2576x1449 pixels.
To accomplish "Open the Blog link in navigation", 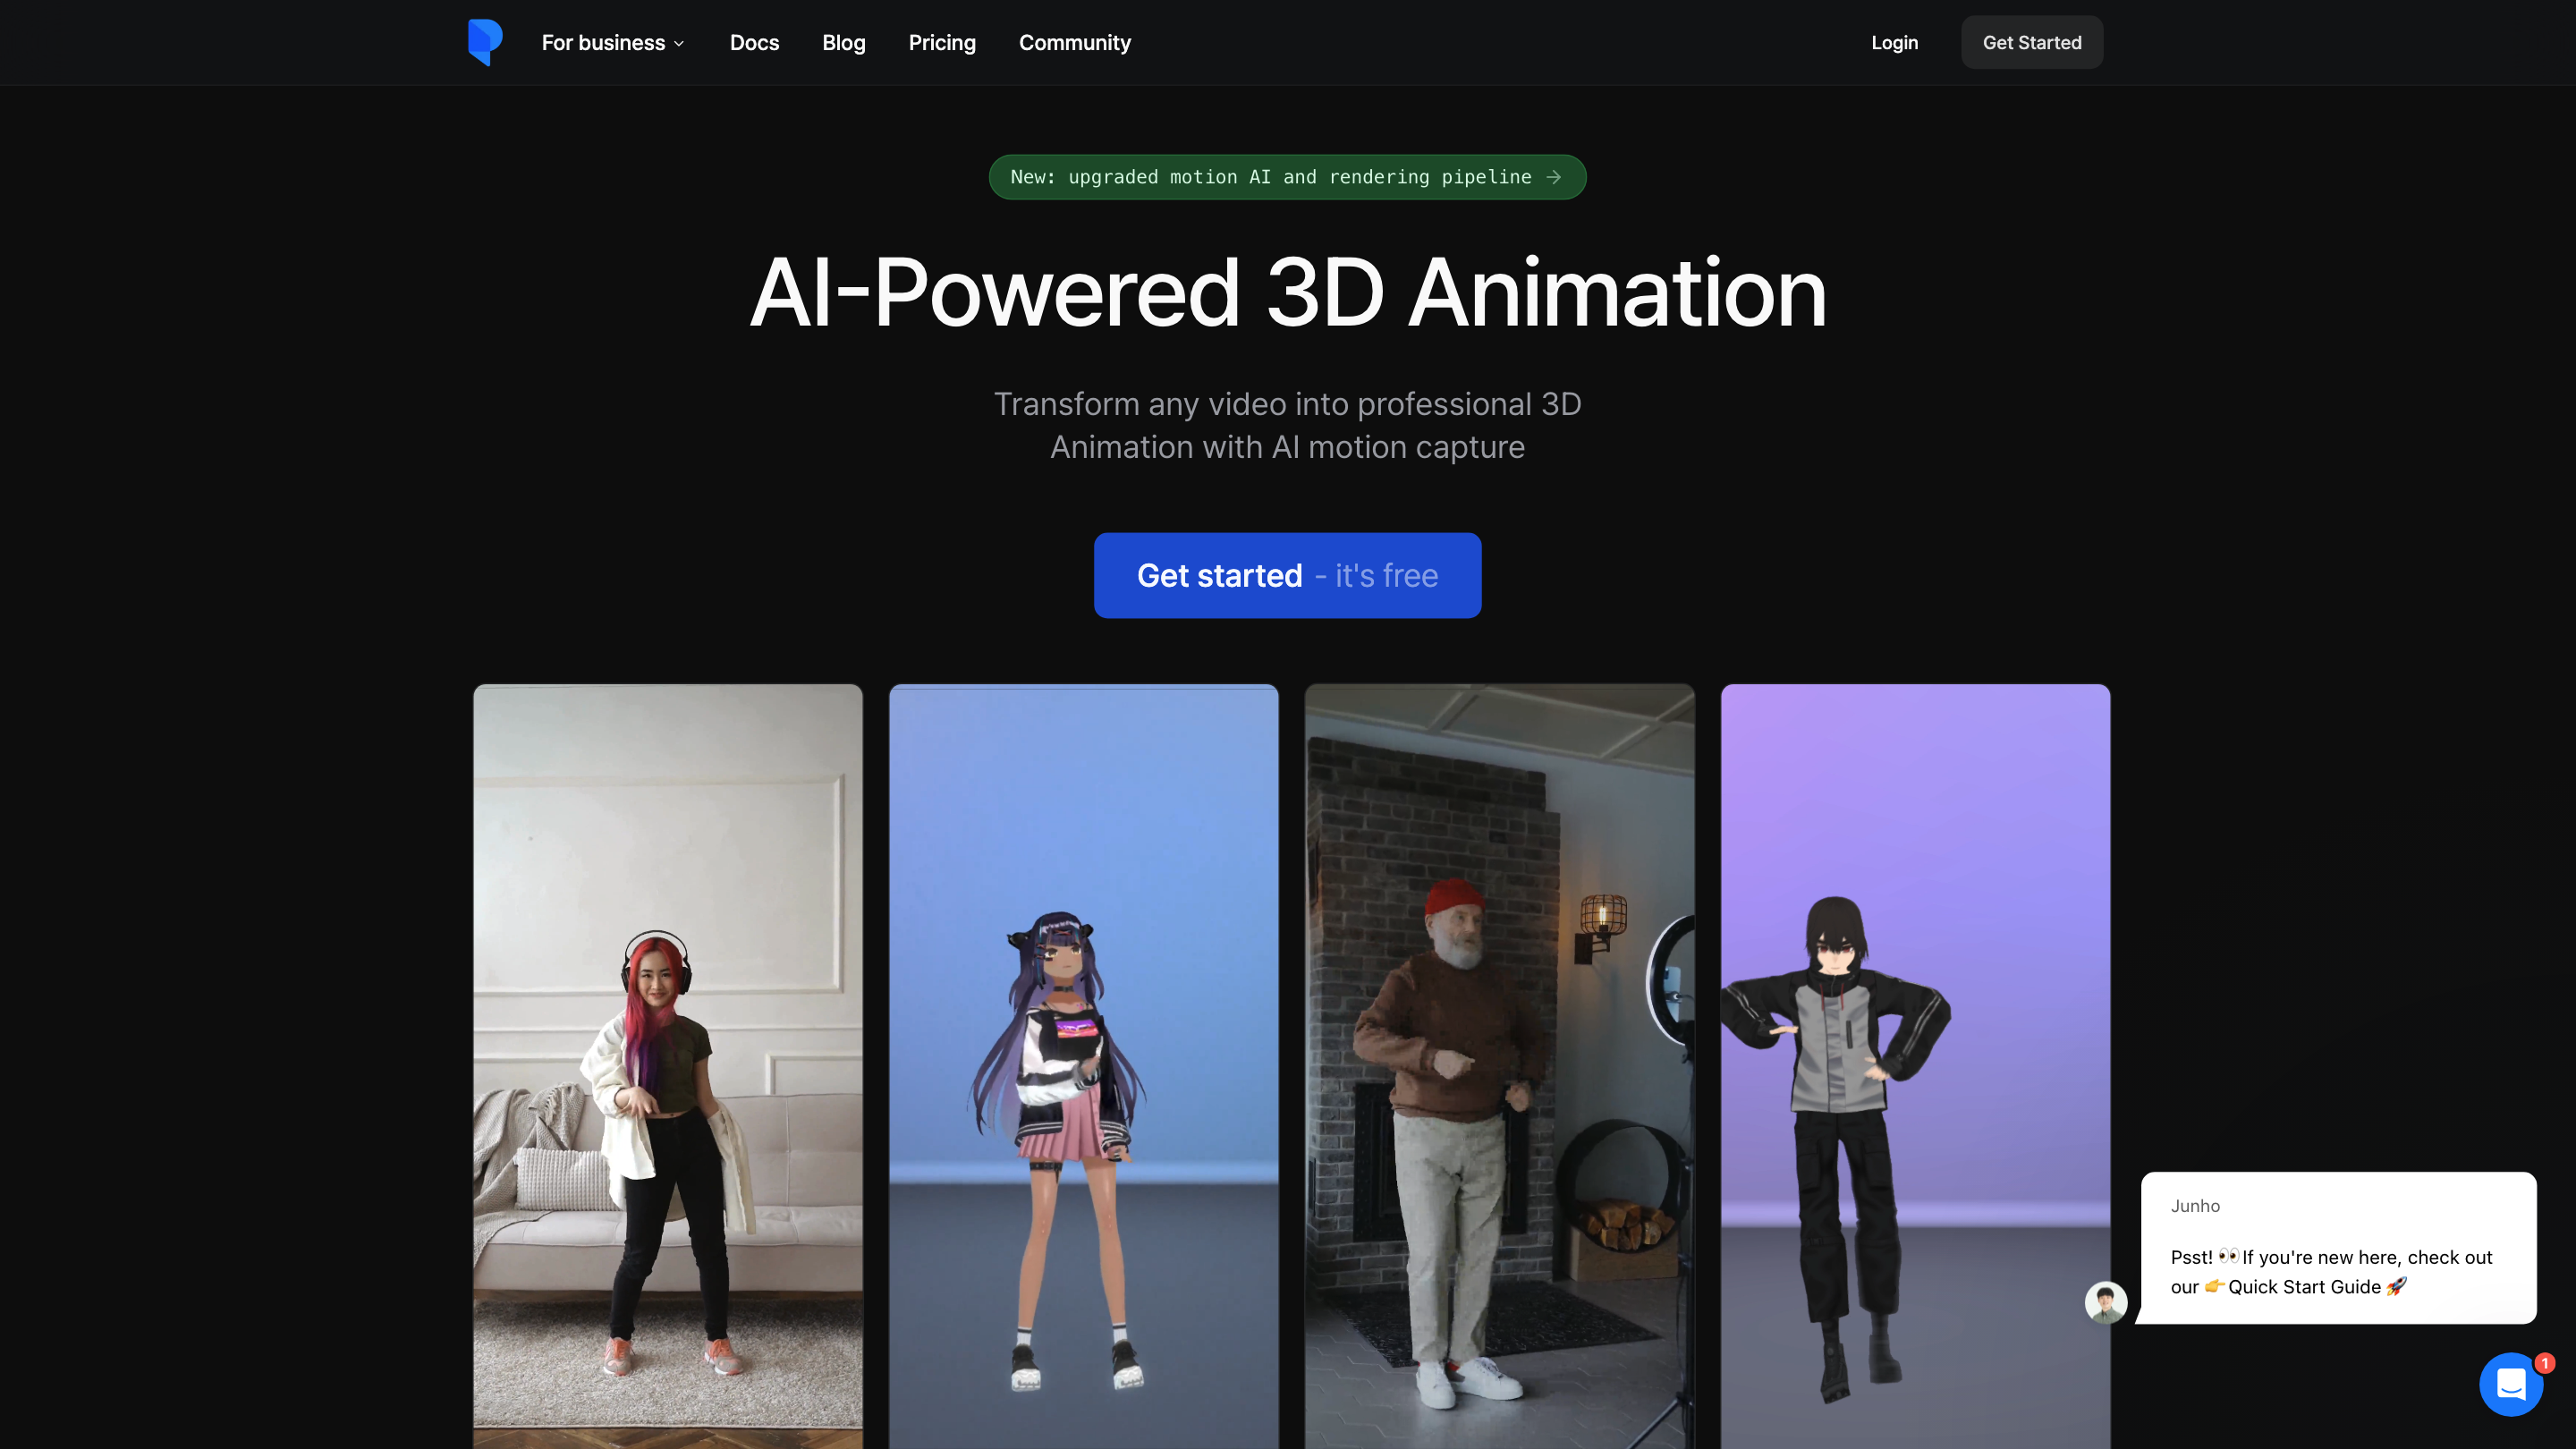I will [x=843, y=43].
